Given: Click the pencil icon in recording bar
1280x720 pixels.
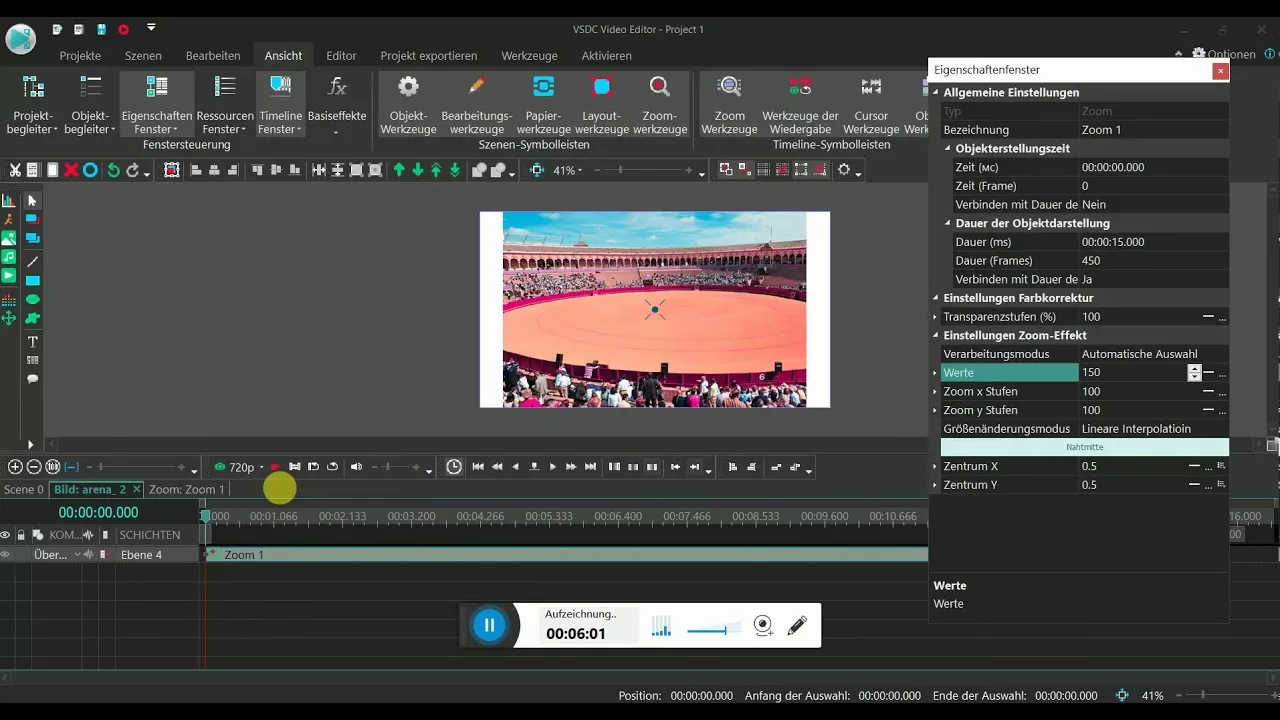Looking at the screenshot, I should point(797,626).
